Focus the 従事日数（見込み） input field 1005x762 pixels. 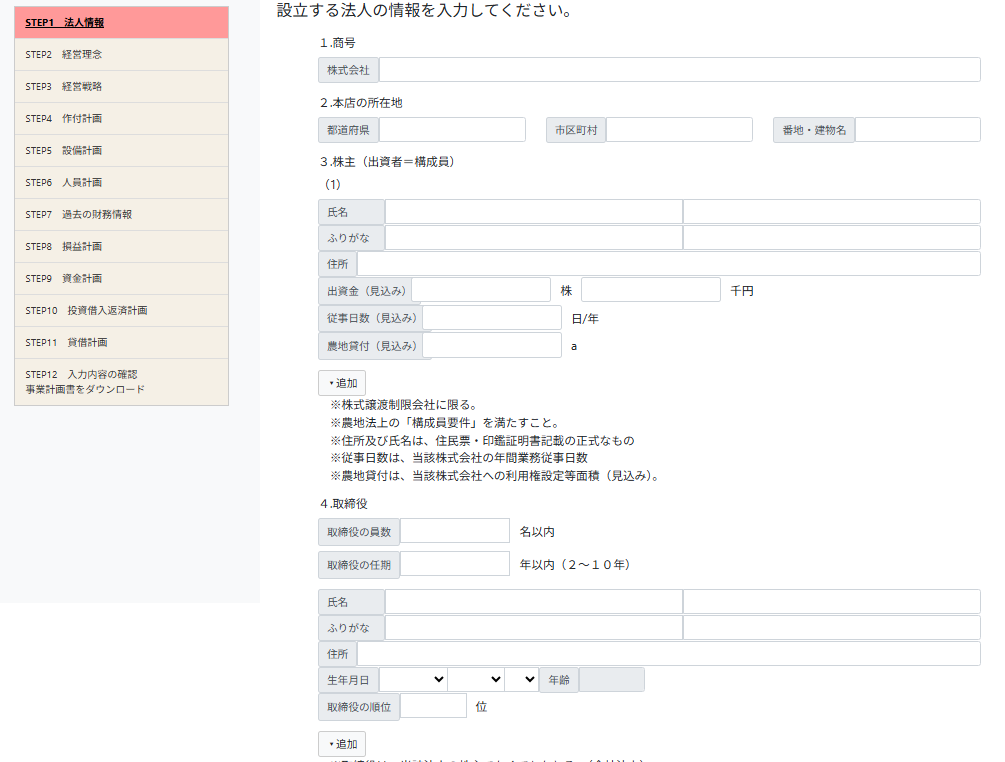point(492,318)
